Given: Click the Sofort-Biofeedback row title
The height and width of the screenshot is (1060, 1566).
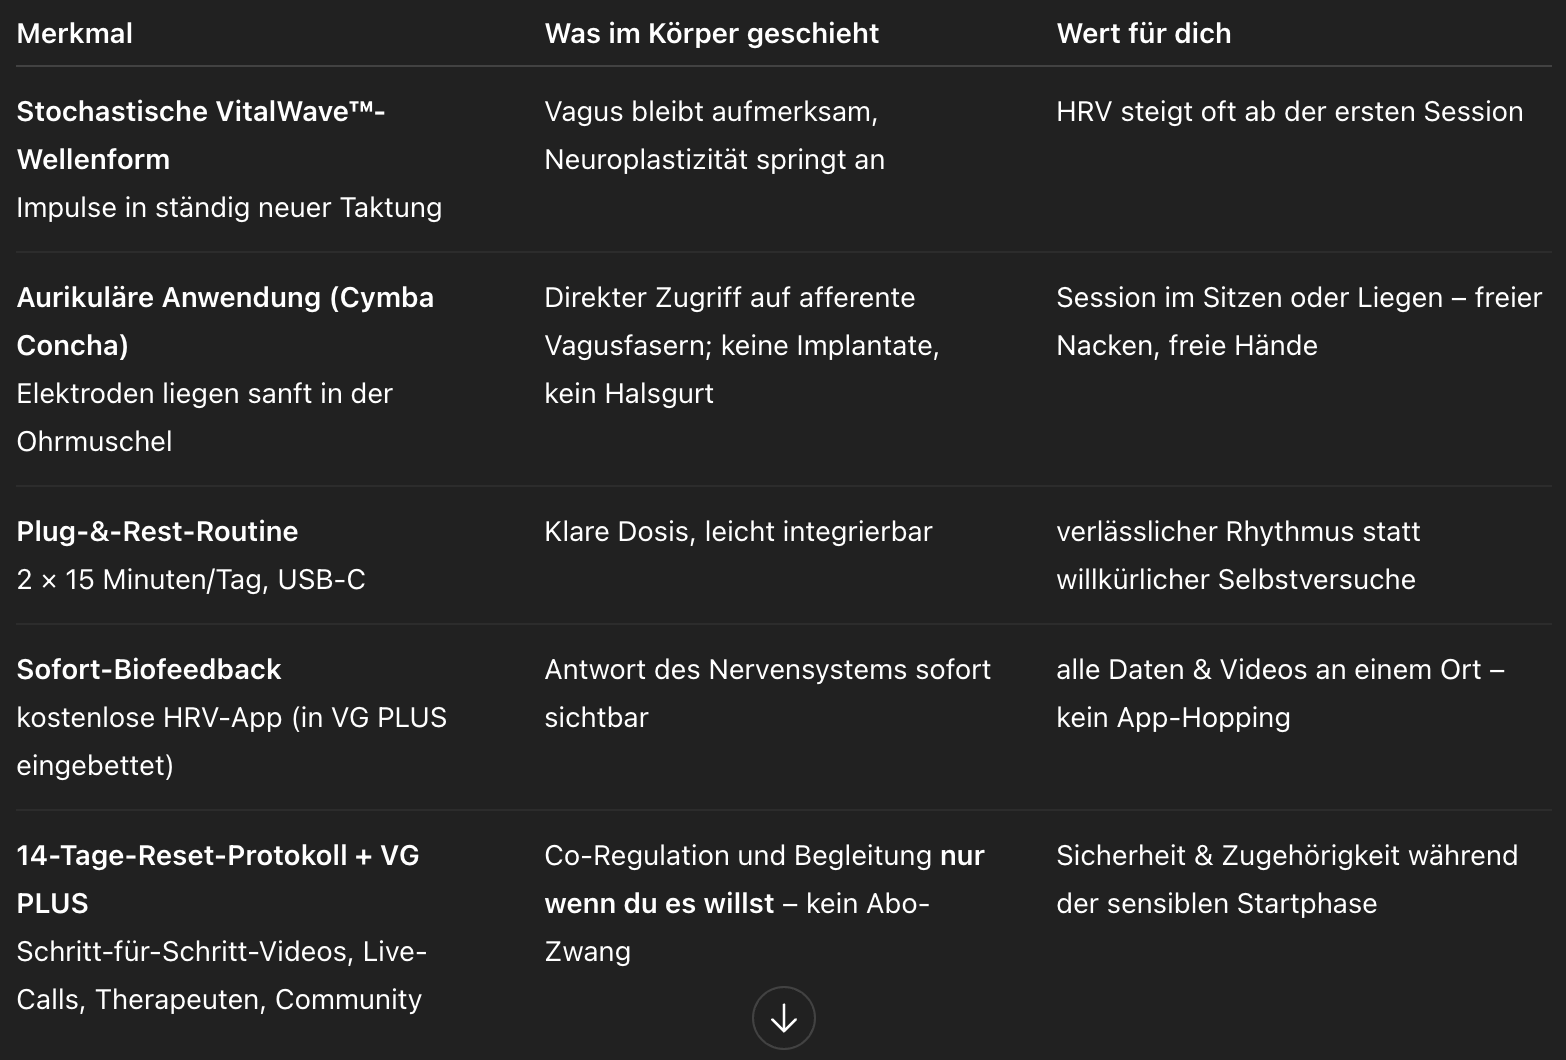Looking at the screenshot, I should pos(149,669).
